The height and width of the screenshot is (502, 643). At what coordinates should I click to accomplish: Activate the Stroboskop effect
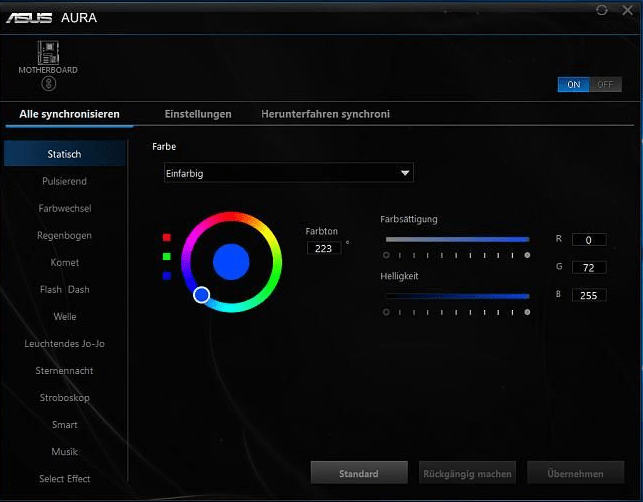[x=64, y=398]
